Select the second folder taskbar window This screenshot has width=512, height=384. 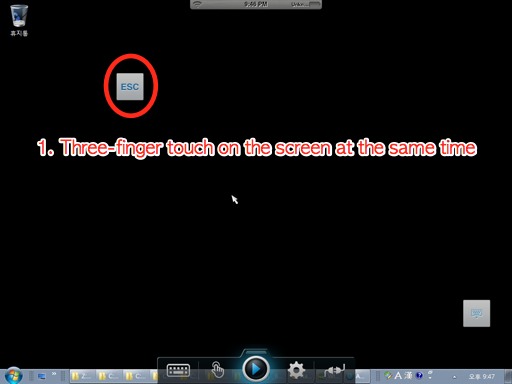point(109,376)
